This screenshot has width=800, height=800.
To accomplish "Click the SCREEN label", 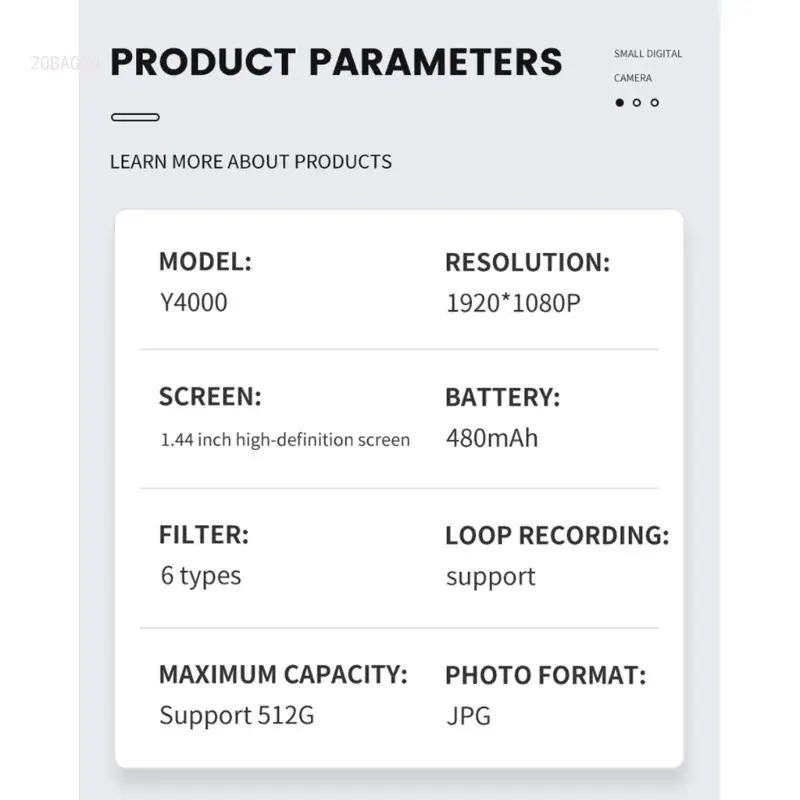I will click(210, 396).
